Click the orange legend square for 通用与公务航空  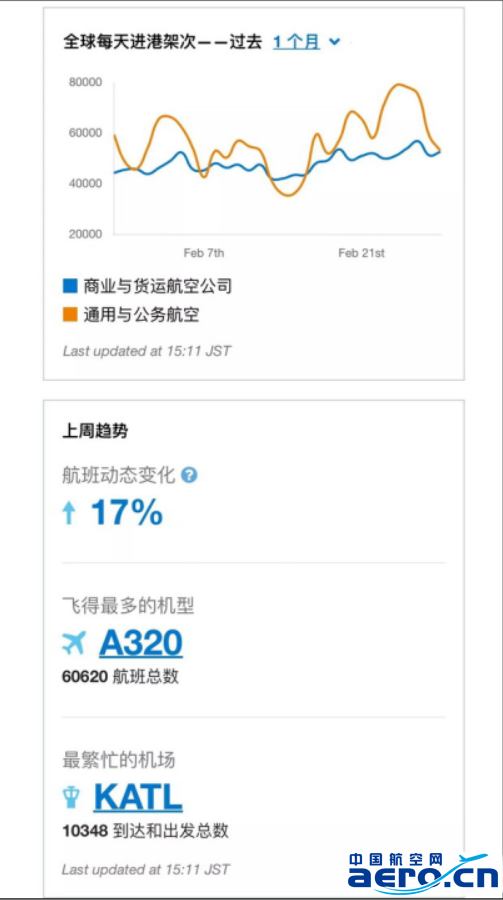69,315
